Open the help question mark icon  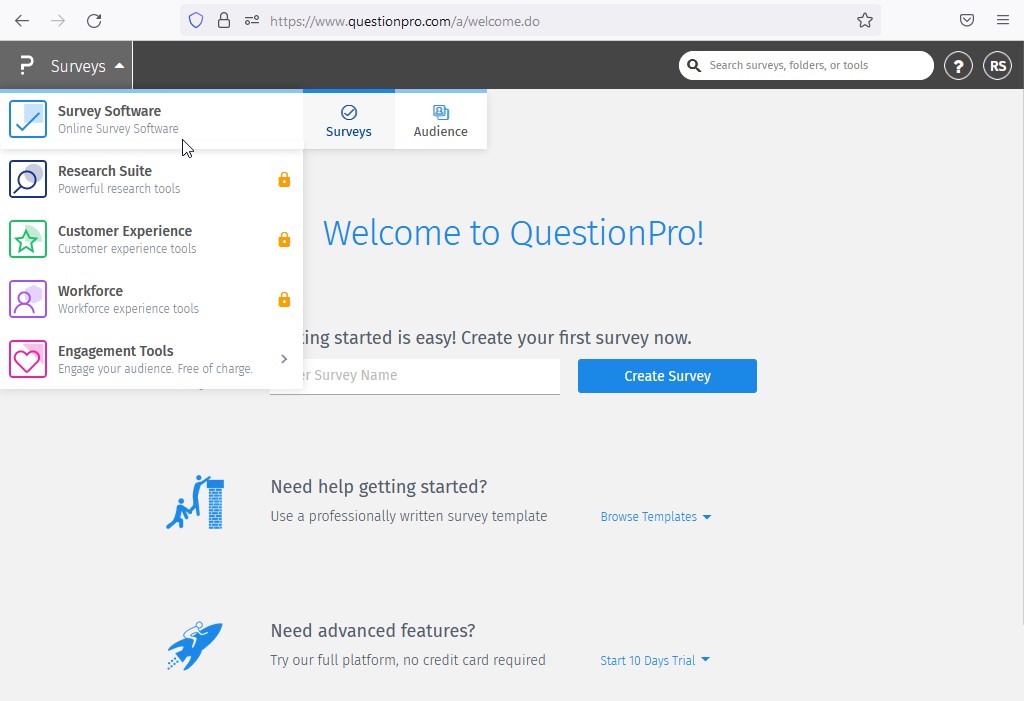coord(958,65)
